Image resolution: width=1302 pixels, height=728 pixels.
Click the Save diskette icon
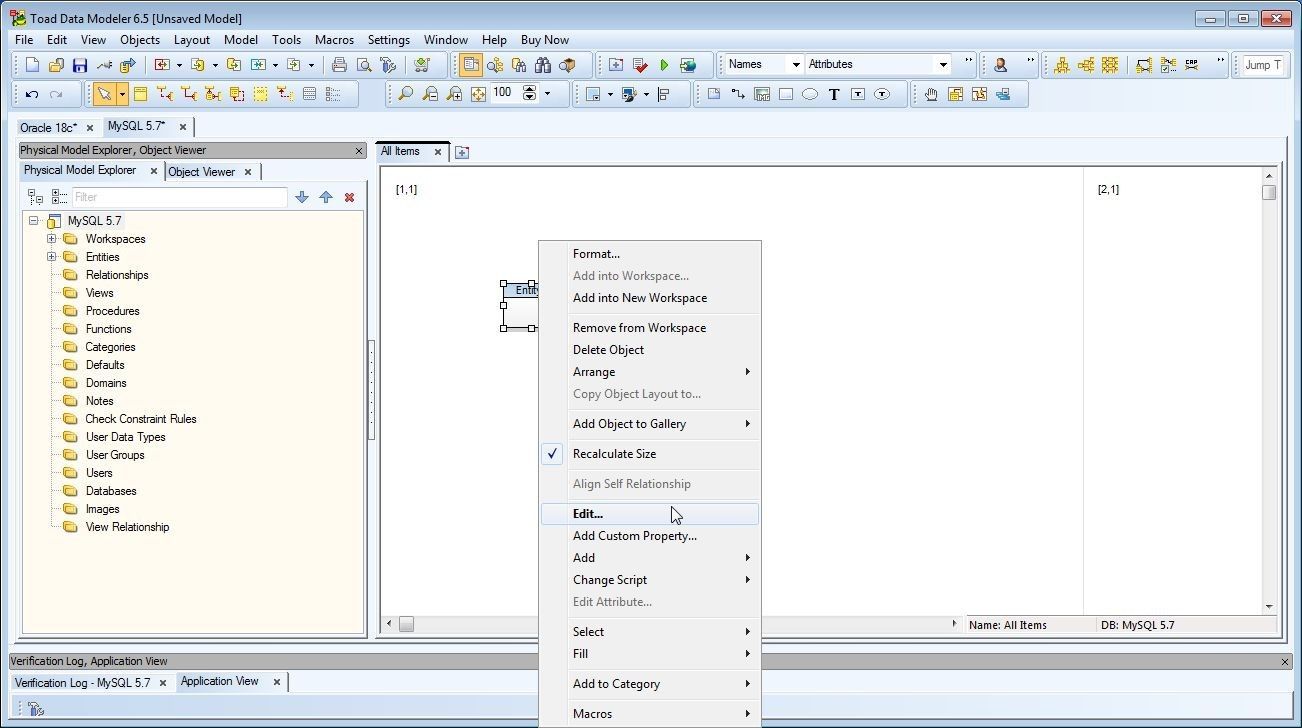pos(80,65)
